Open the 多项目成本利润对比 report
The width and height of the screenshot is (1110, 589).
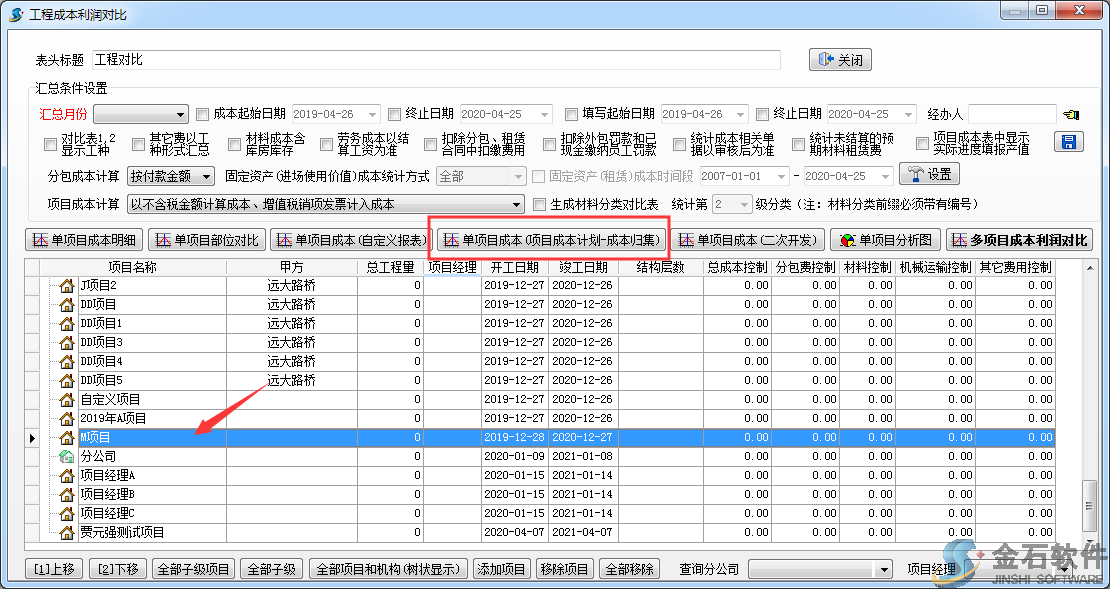(x=1019, y=240)
